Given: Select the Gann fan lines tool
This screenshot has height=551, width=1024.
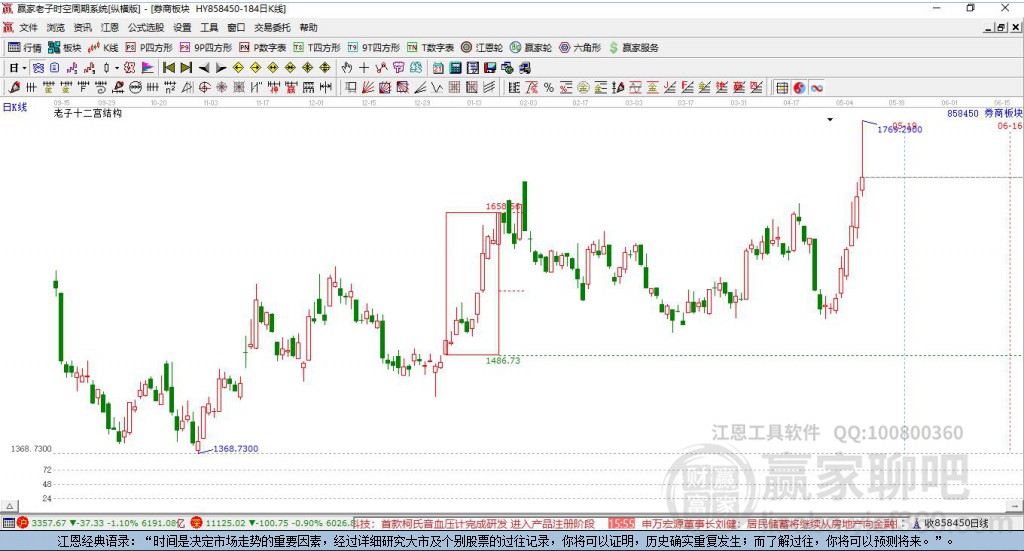Looking at the screenshot, I should [x=368, y=87].
